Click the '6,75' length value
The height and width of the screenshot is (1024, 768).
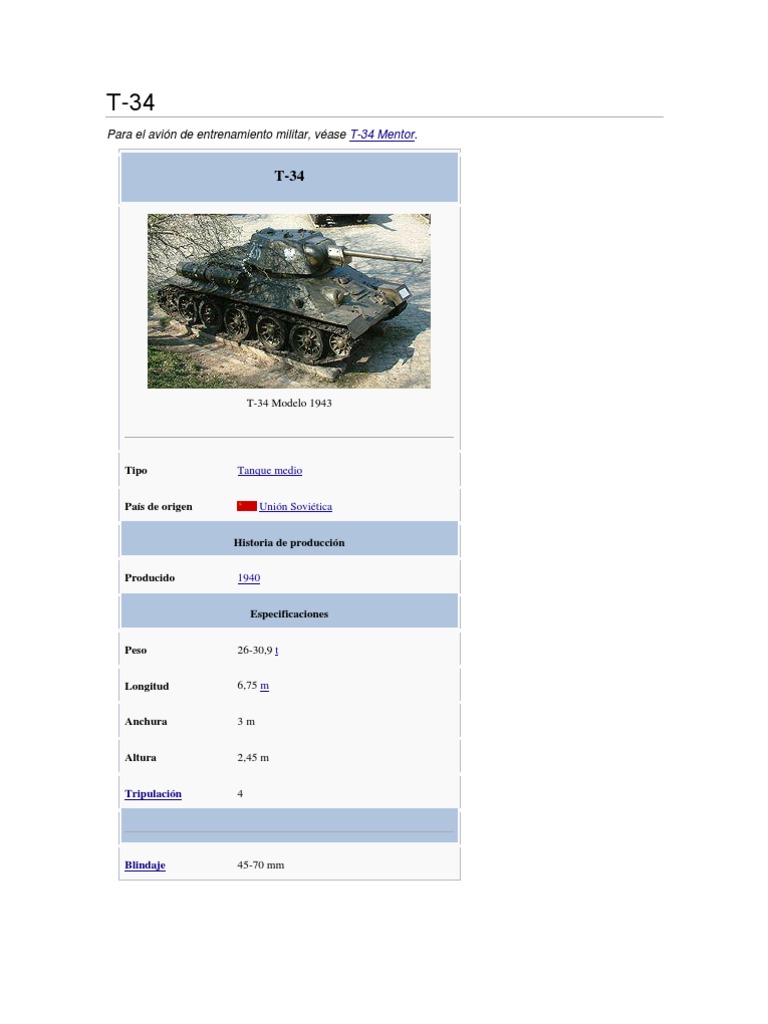[248, 686]
